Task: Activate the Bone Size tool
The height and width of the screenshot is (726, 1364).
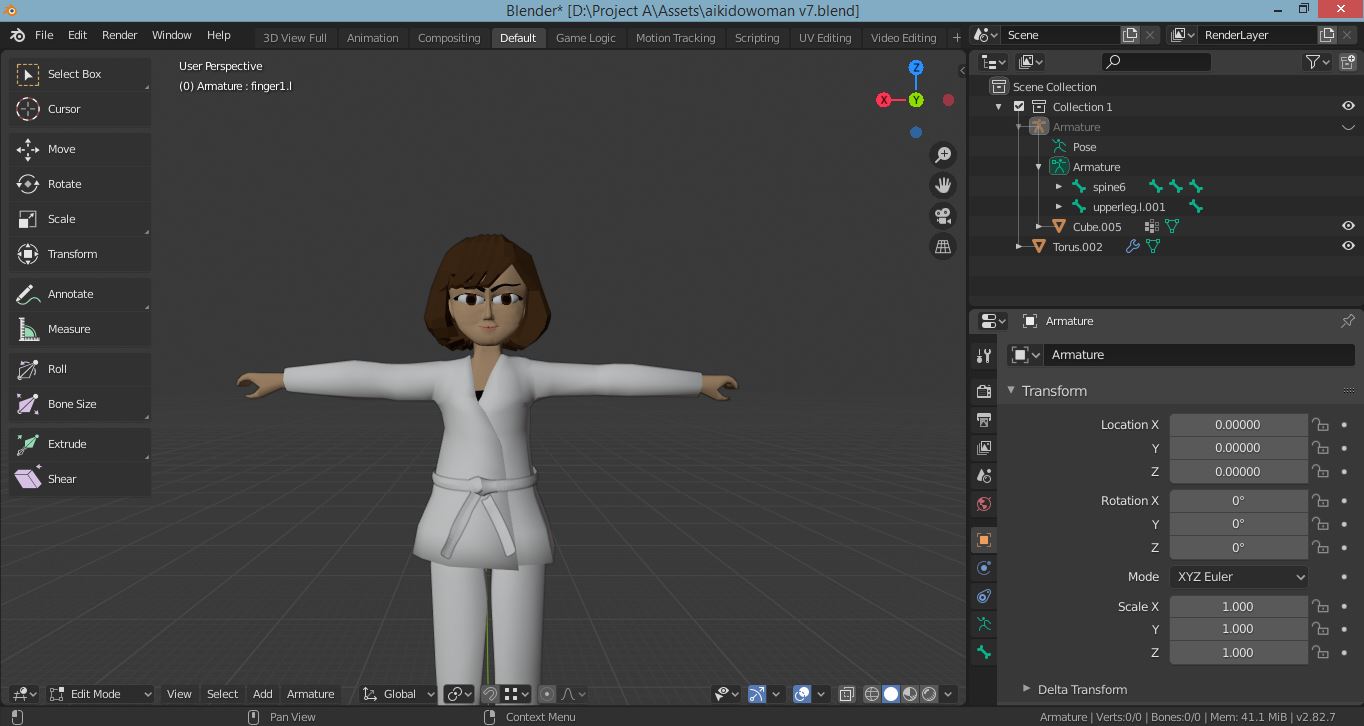Action: pyautogui.click(x=80, y=404)
